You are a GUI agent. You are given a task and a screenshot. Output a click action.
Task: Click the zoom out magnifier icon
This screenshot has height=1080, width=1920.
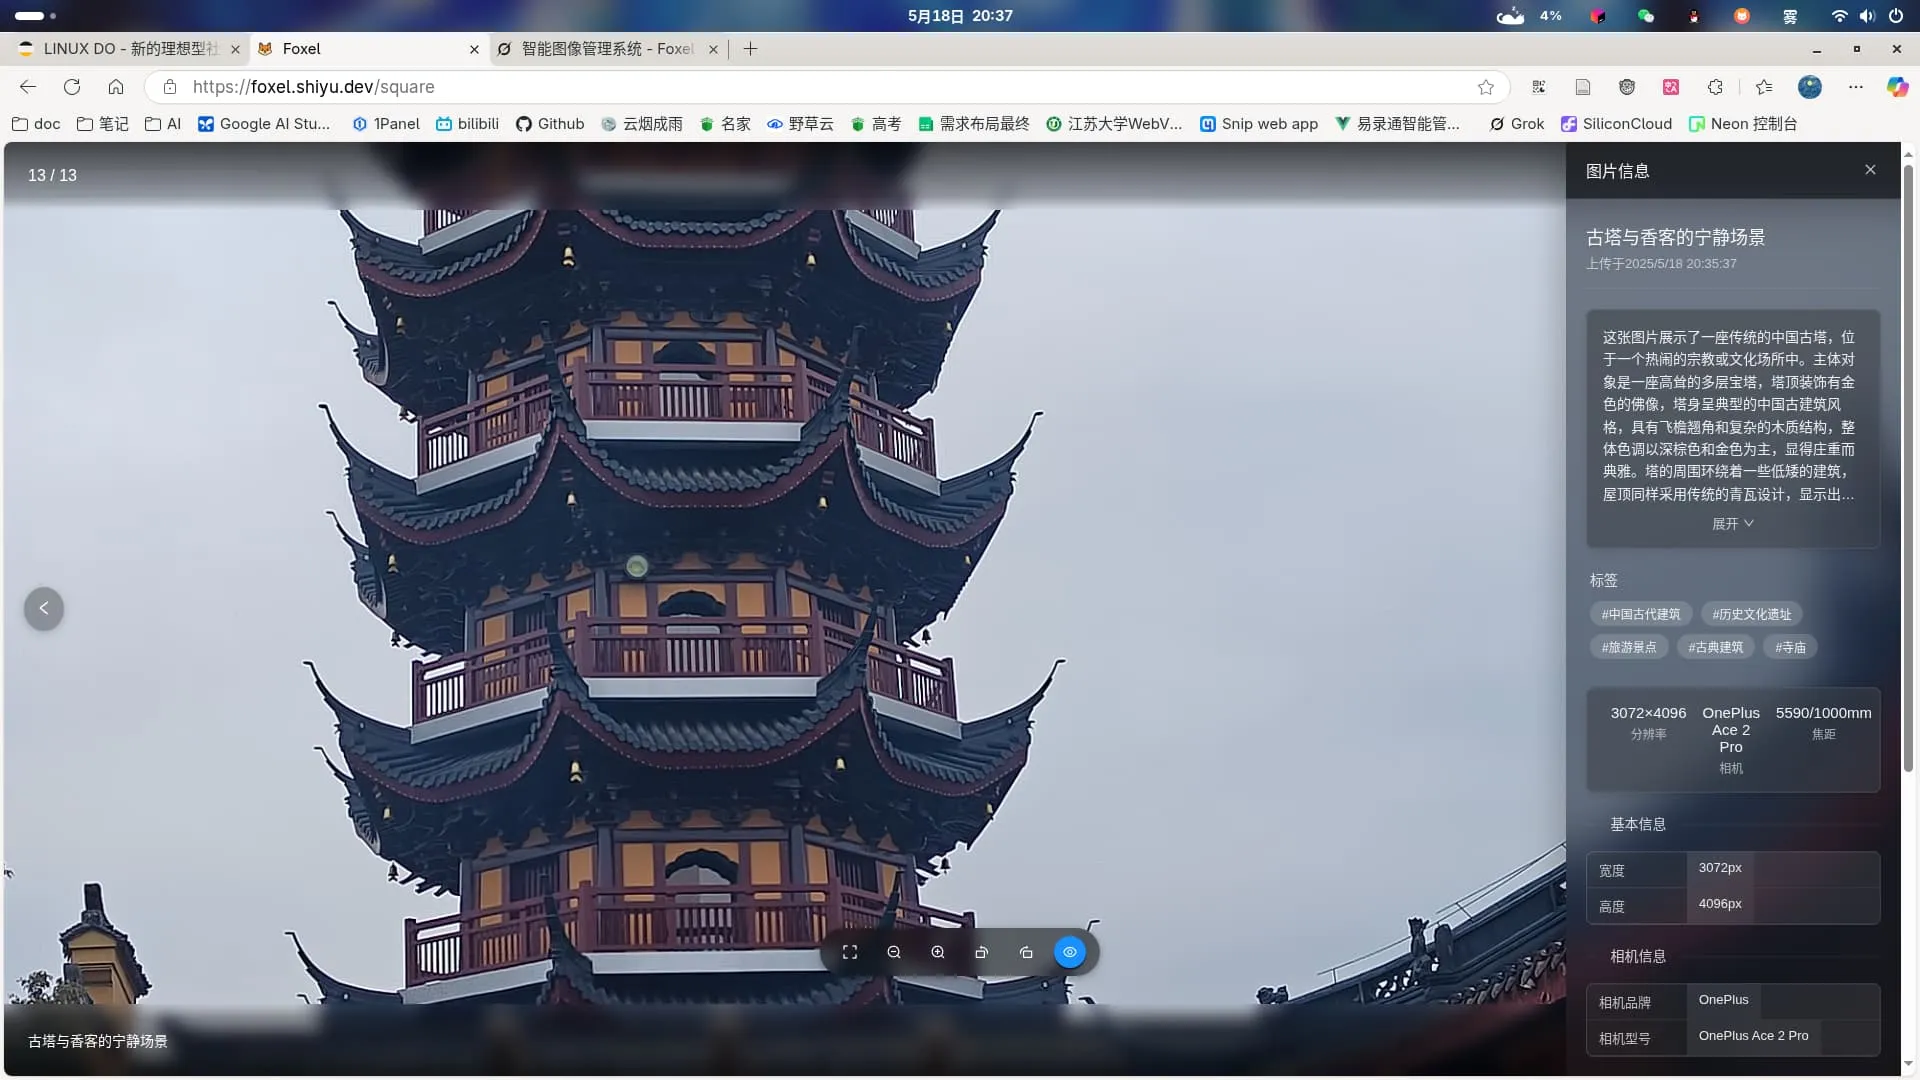[x=894, y=952]
